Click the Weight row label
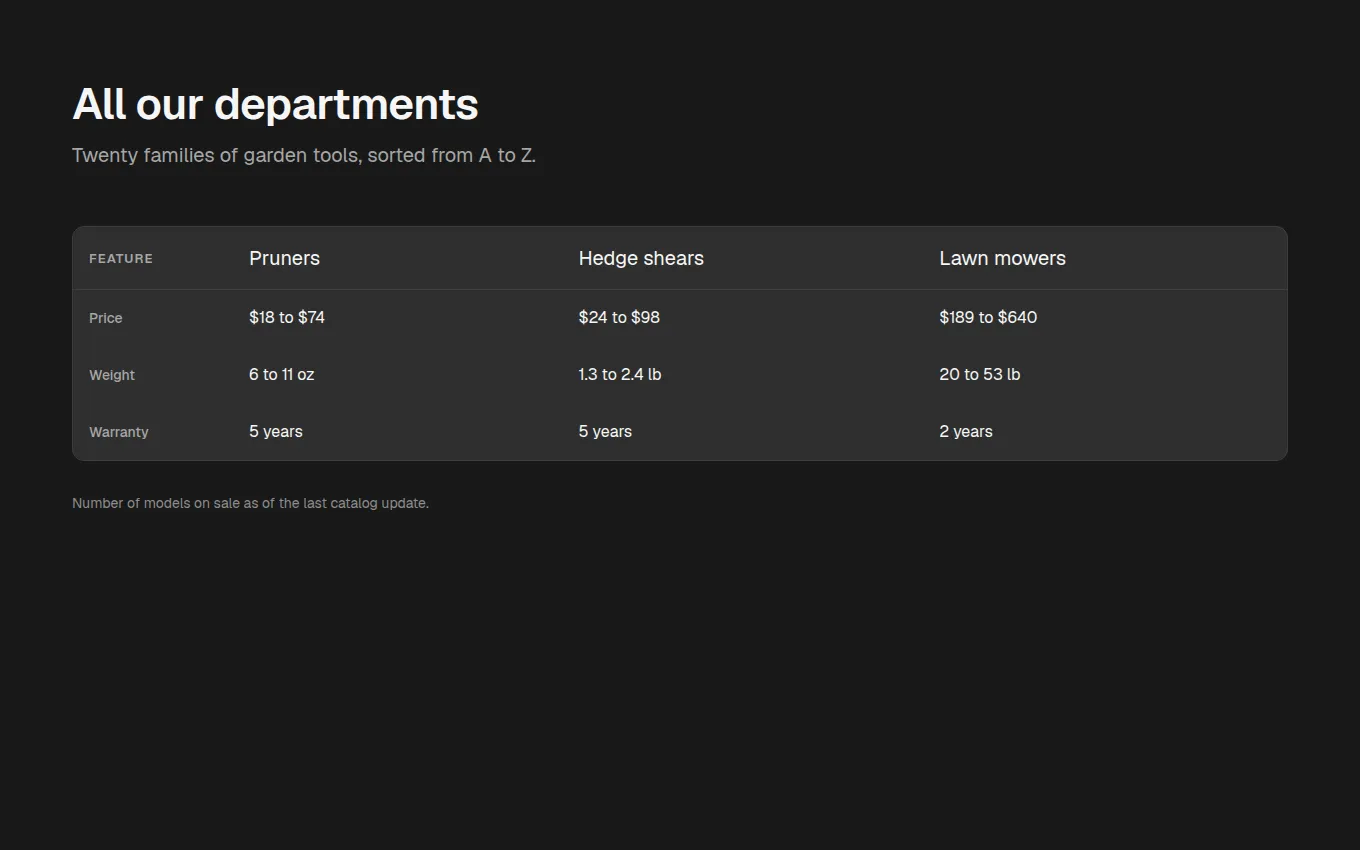Screen dimensions: 1360x850 pos(112,375)
